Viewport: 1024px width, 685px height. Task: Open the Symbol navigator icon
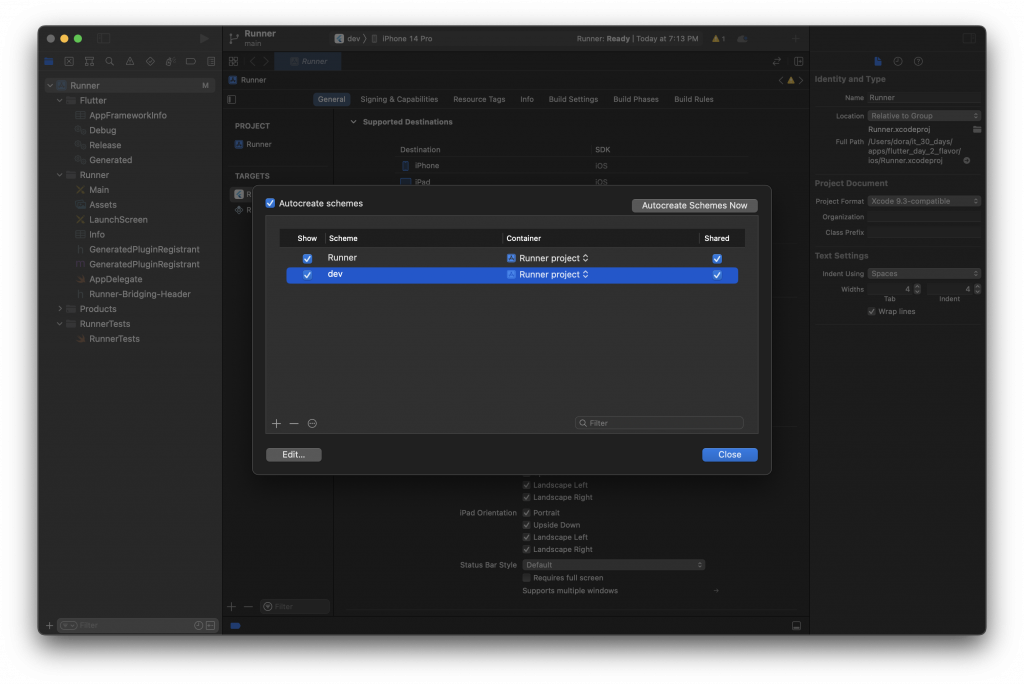coord(89,61)
